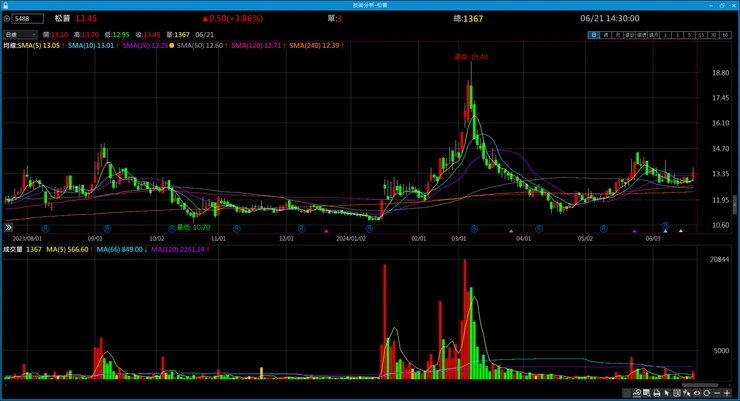The image size is (740, 401).
Task: Select the 15-minute interval button
Action: (x=701, y=35)
